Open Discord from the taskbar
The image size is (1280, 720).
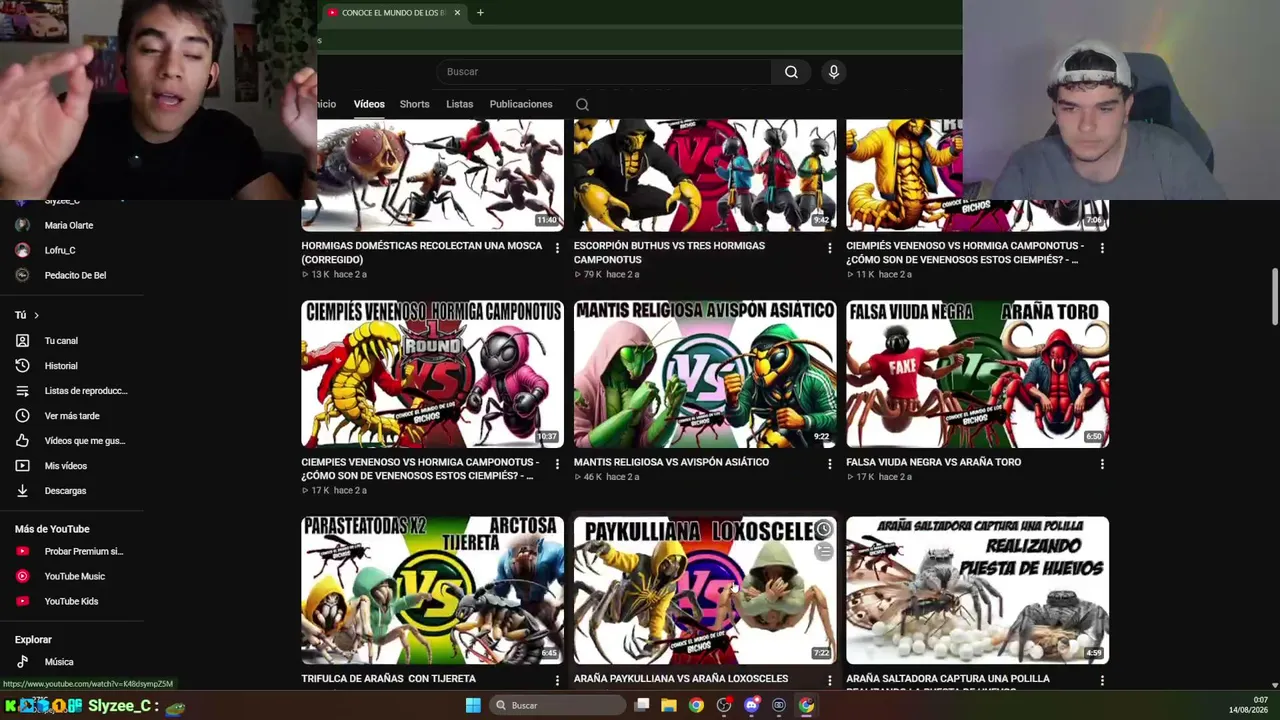pyautogui.click(x=751, y=705)
